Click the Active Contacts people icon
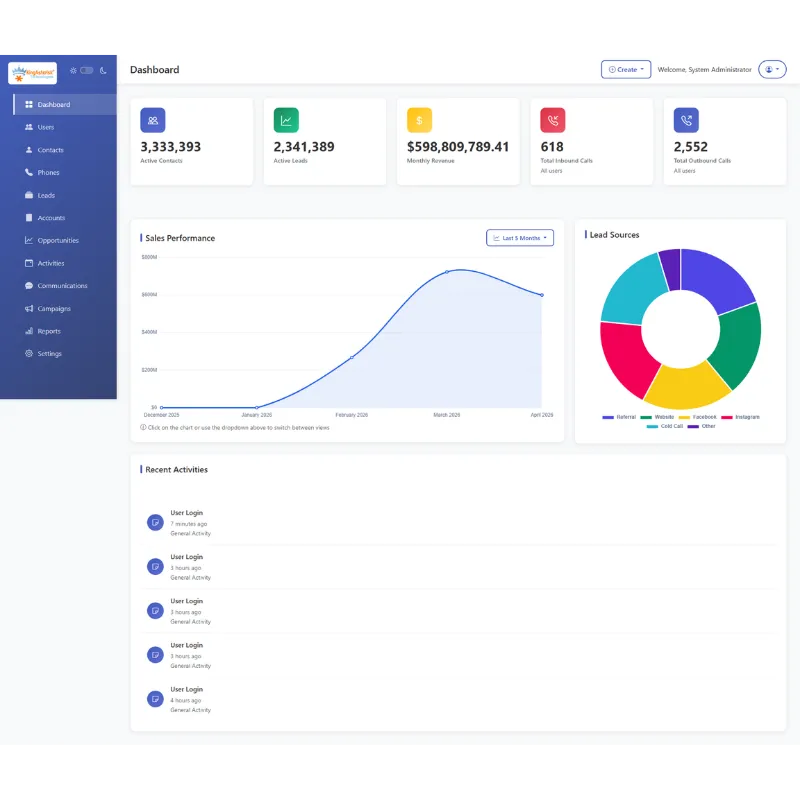 [153, 120]
